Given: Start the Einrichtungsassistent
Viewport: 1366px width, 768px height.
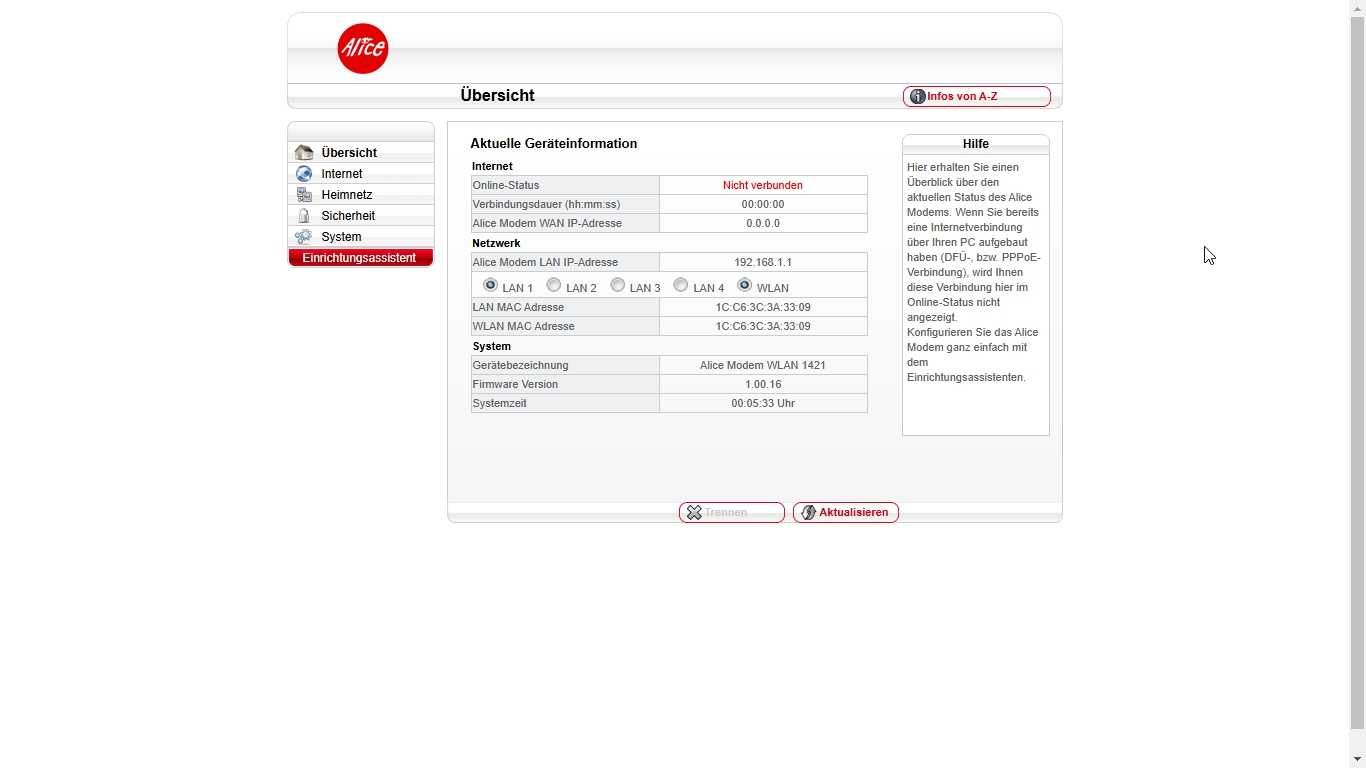Looking at the screenshot, I should [x=361, y=258].
